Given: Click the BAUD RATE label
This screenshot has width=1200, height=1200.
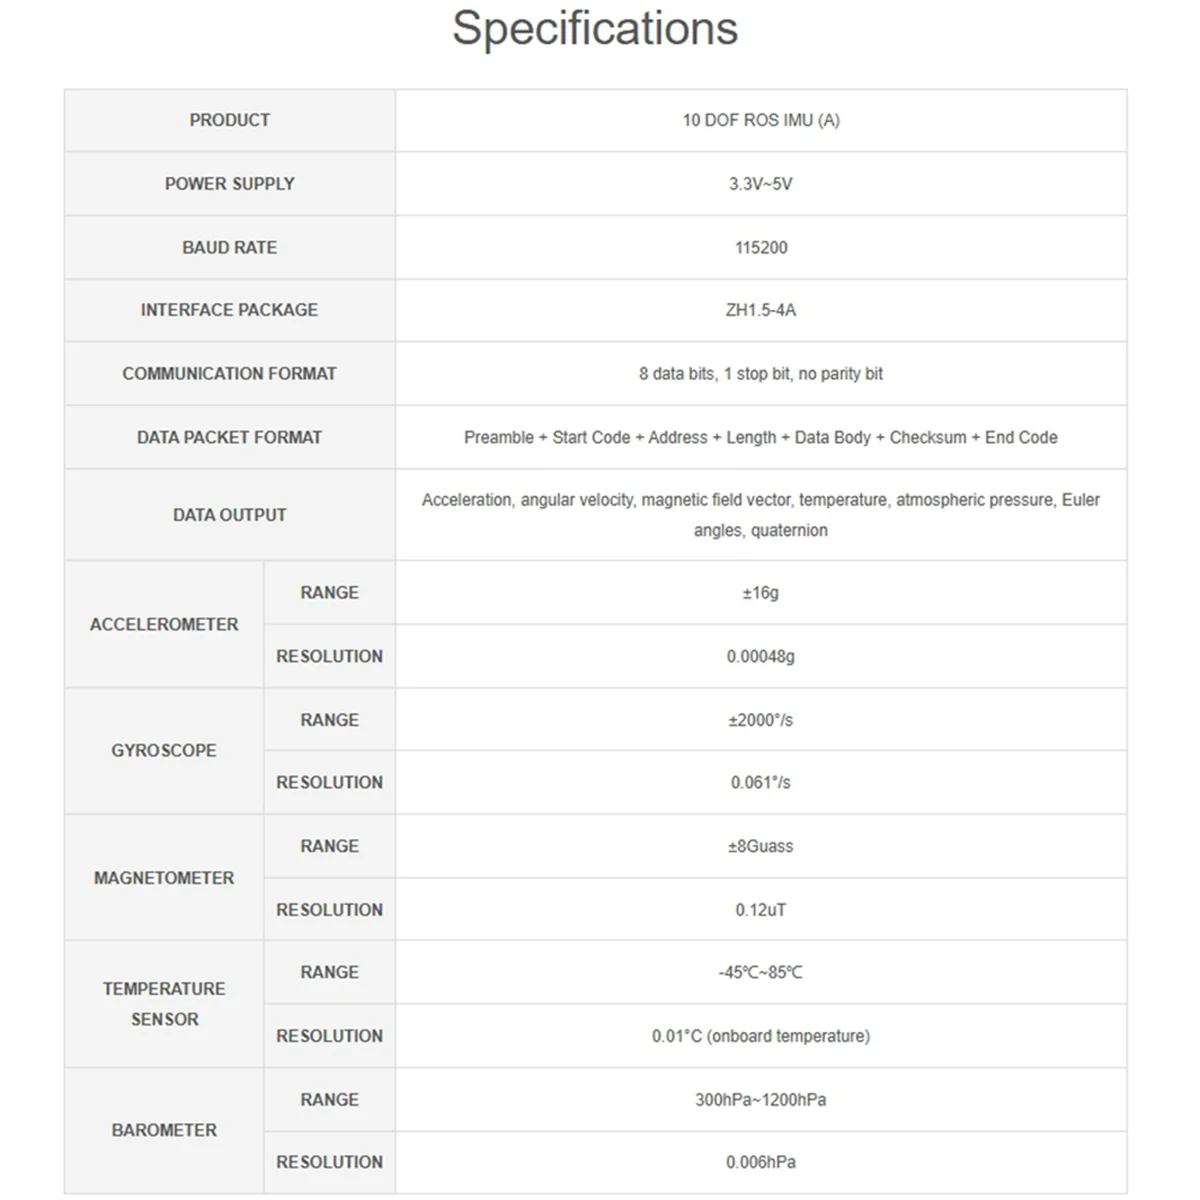Looking at the screenshot, I should point(229,247).
